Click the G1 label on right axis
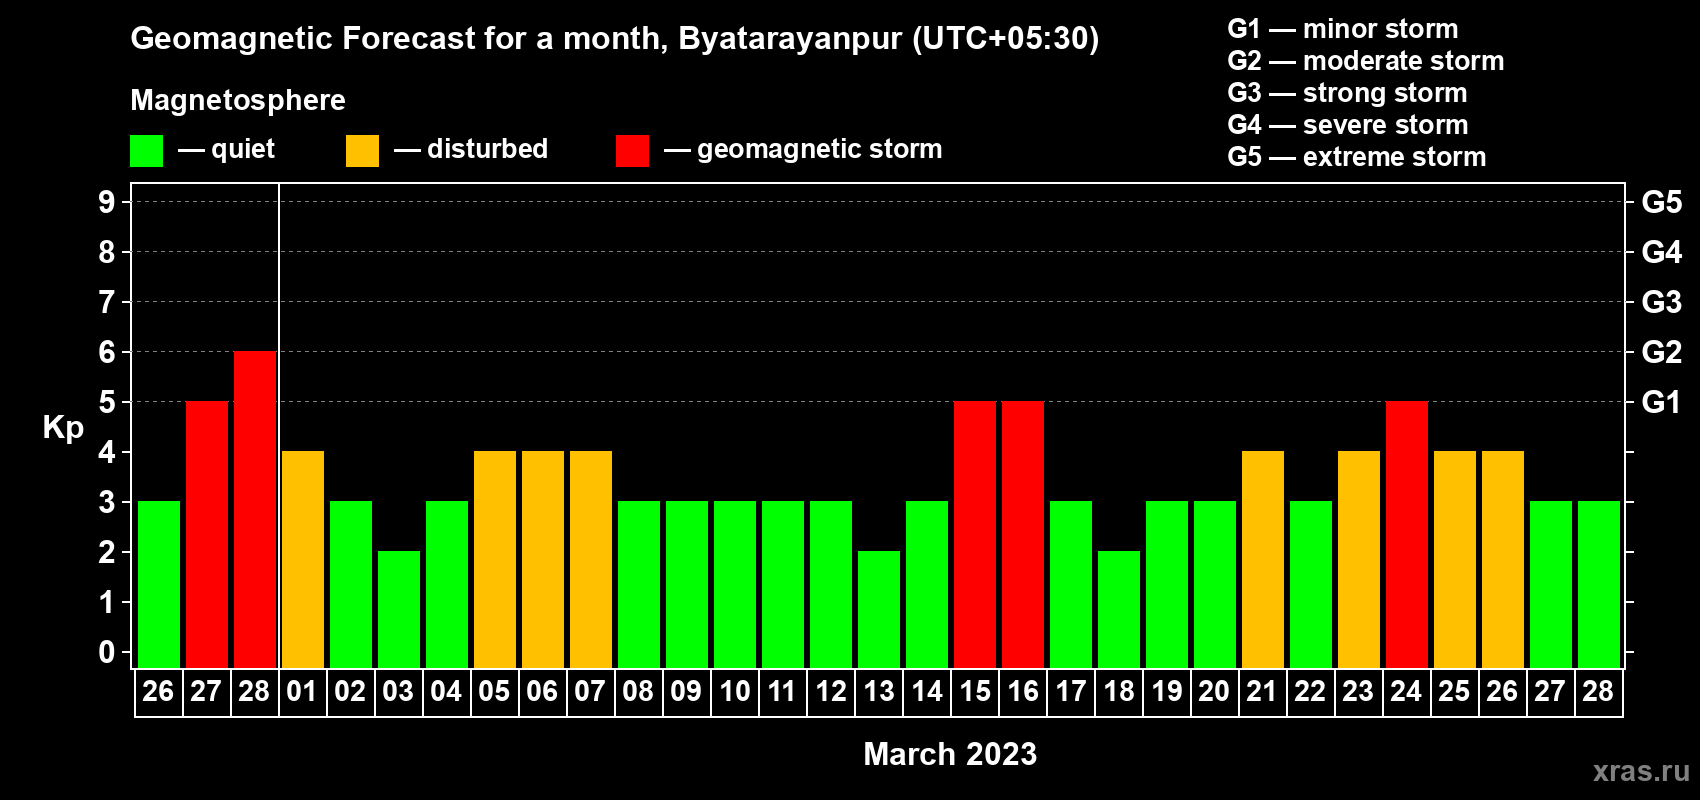Image resolution: width=1700 pixels, height=800 pixels. pyautogui.click(x=1662, y=402)
